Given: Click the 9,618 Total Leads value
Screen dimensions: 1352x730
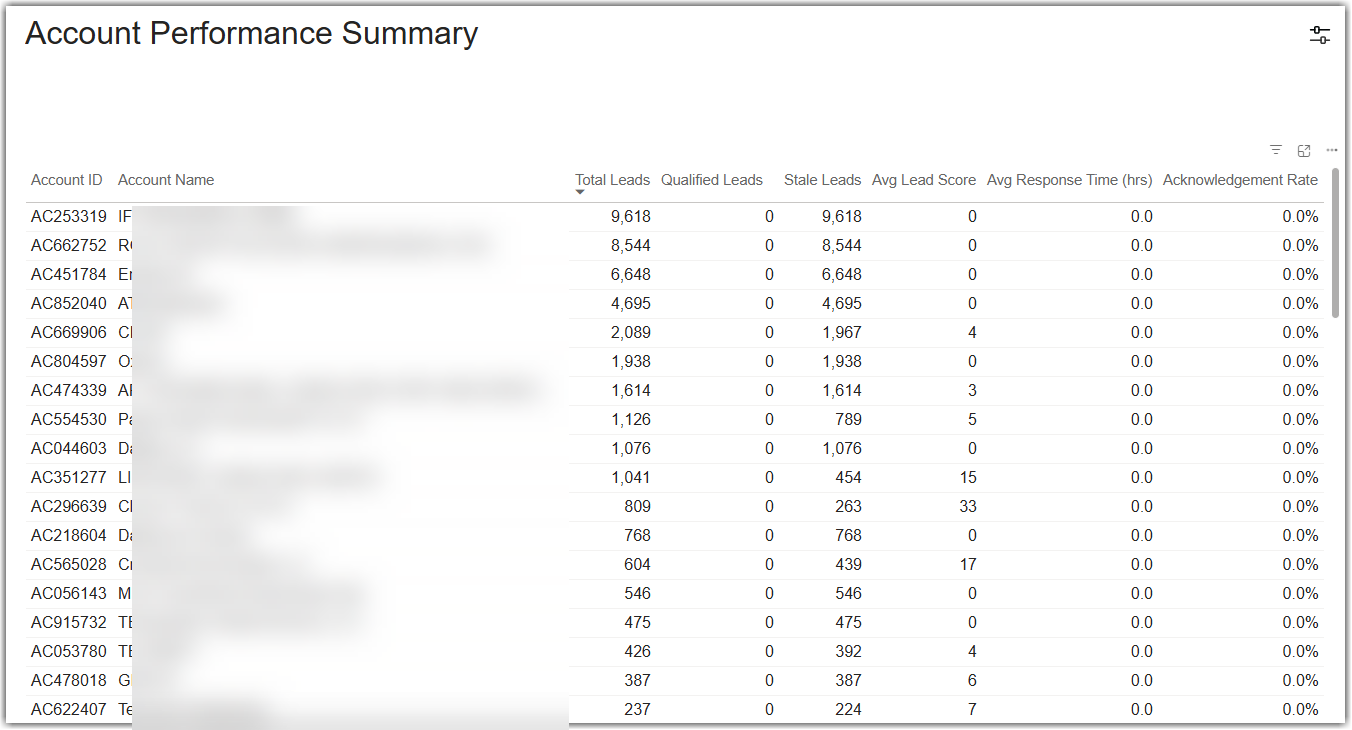Looking at the screenshot, I should click(x=630, y=217).
